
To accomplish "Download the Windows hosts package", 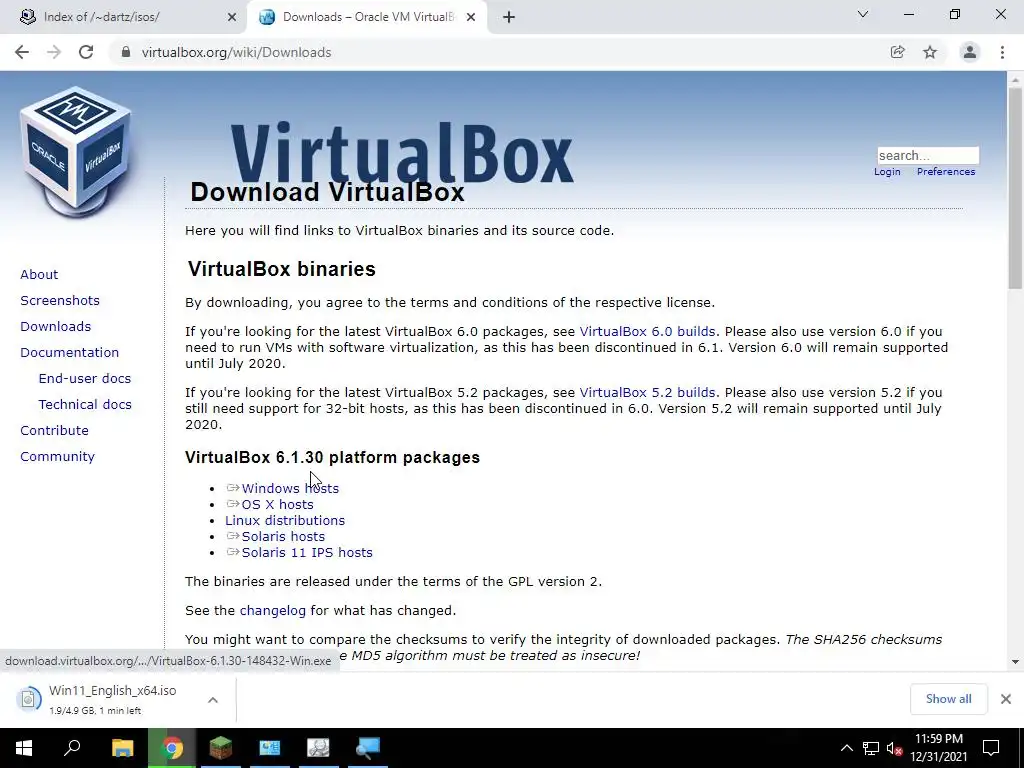I will coord(290,488).
